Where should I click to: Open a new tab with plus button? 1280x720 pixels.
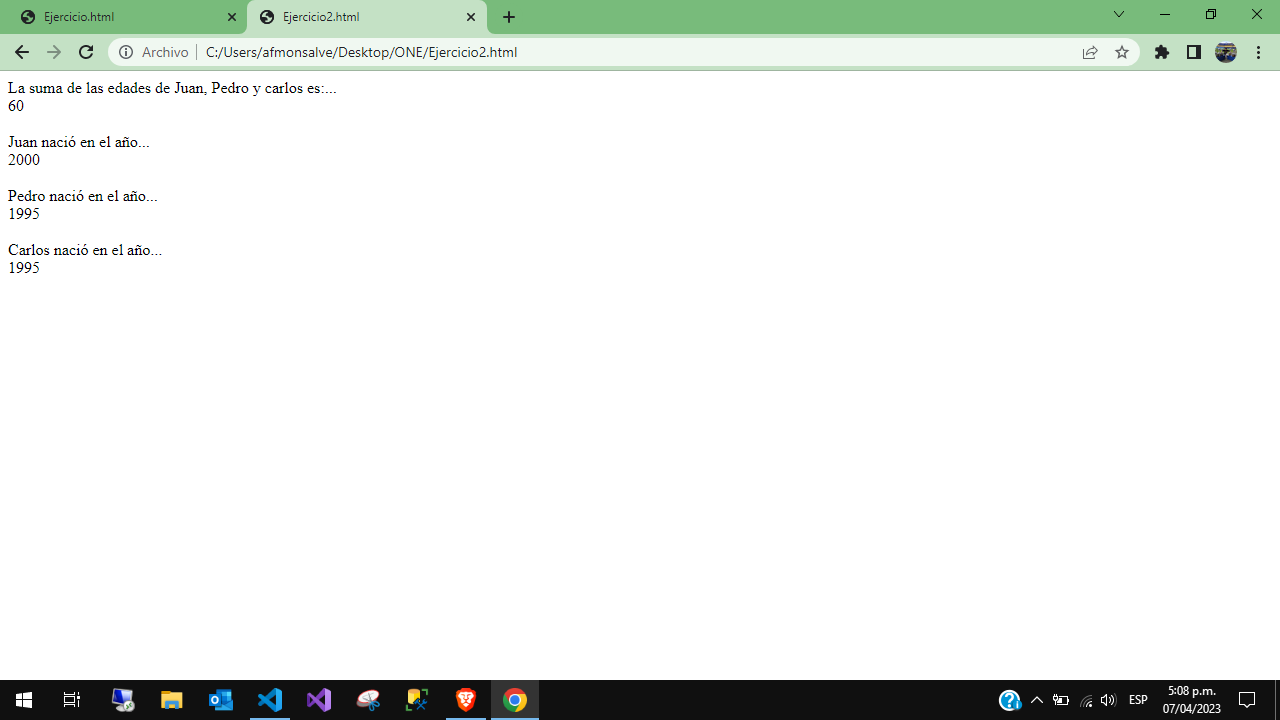pyautogui.click(x=509, y=17)
